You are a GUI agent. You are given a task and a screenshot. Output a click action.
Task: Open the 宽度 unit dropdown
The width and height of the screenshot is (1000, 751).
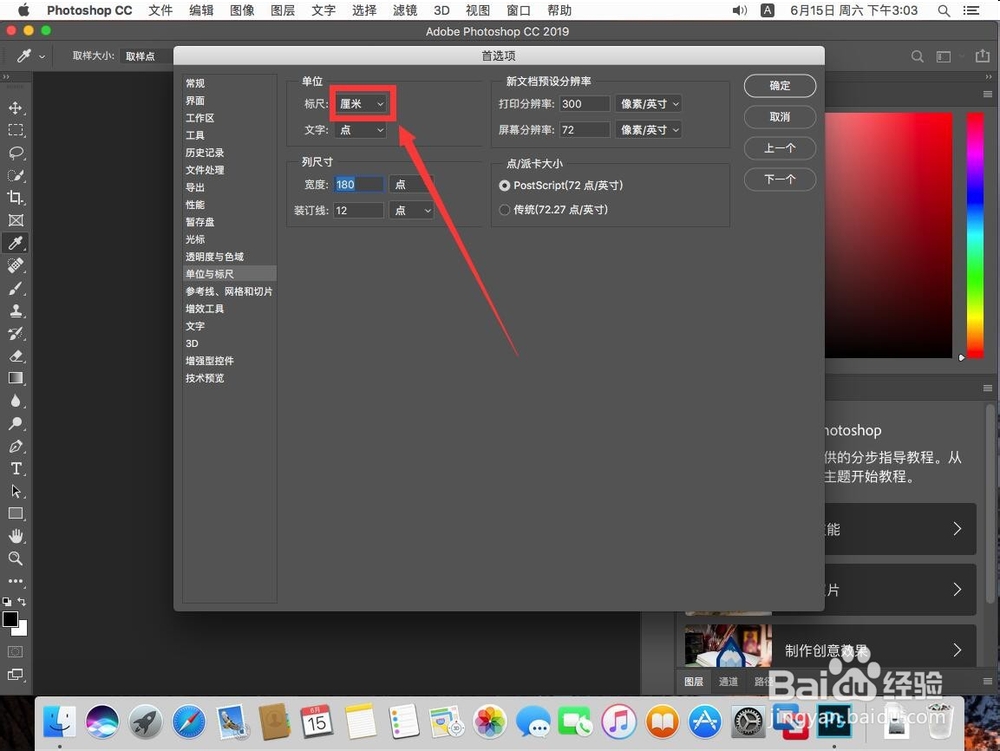point(411,184)
